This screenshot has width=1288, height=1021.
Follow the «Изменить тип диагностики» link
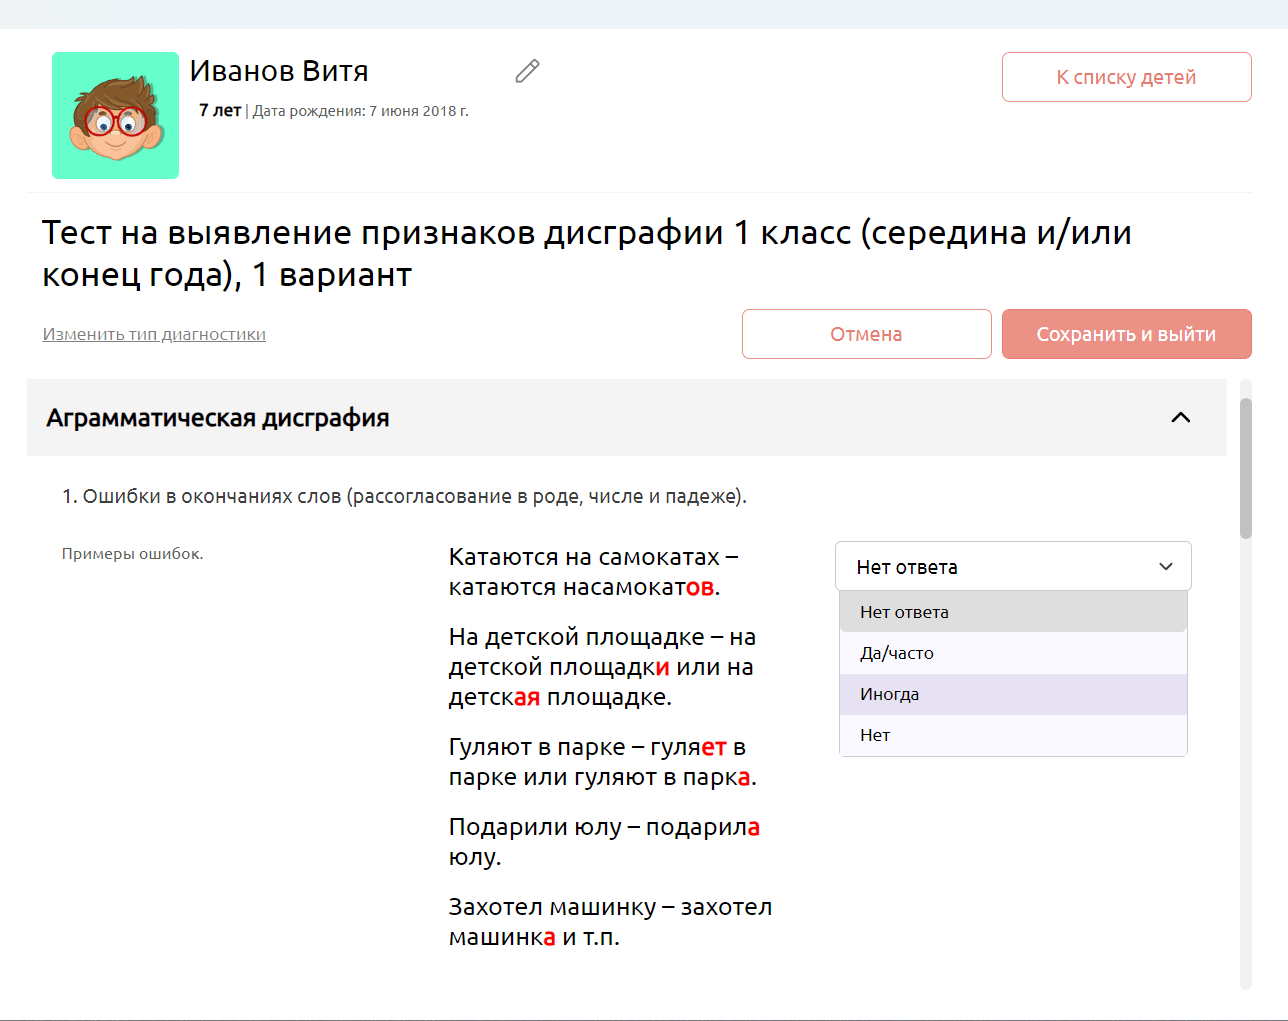tap(154, 334)
